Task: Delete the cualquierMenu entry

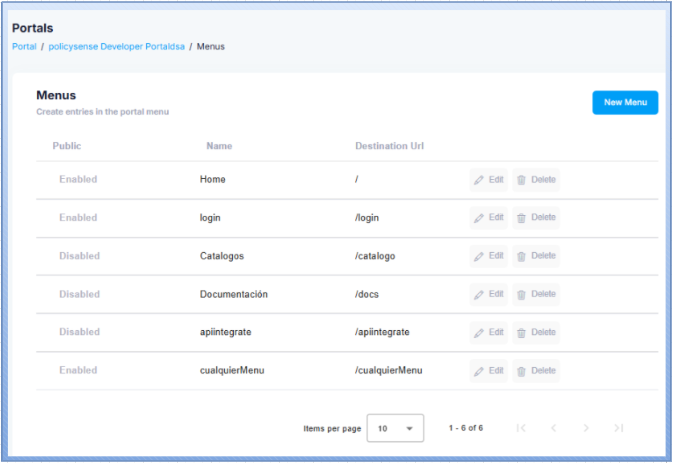Action: [x=535, y=370]
